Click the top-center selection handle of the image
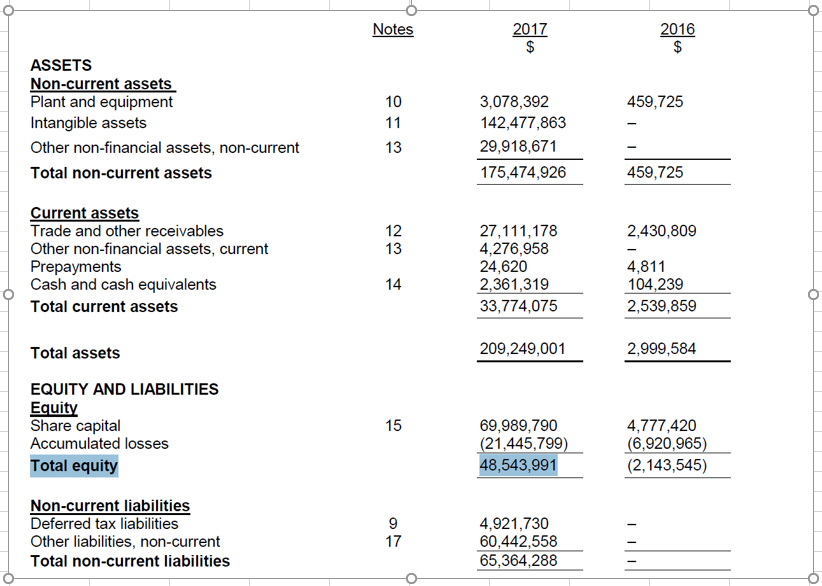The width and height of the screenshot is (822, 586). pos(411,9)
